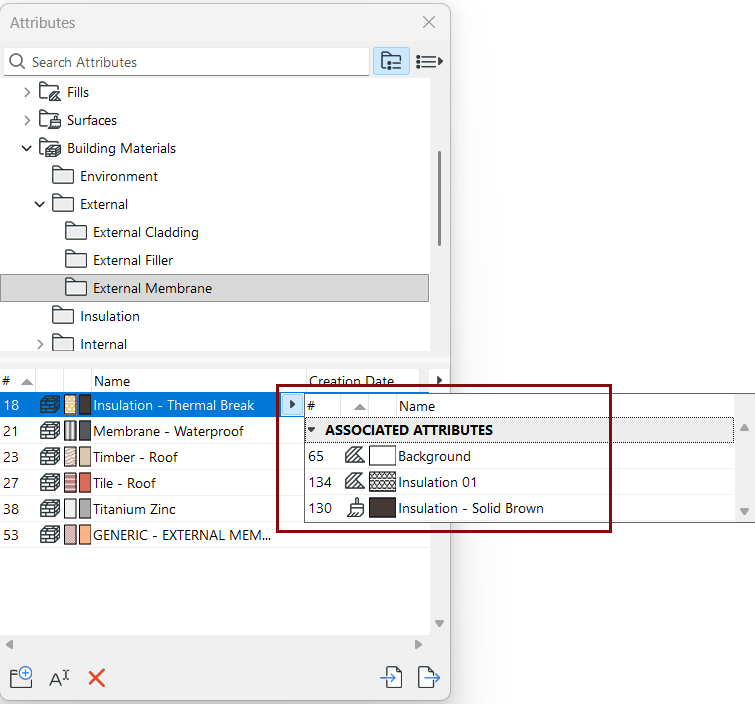Import attributes from file
Screen dimensions: 755x704
391,678
